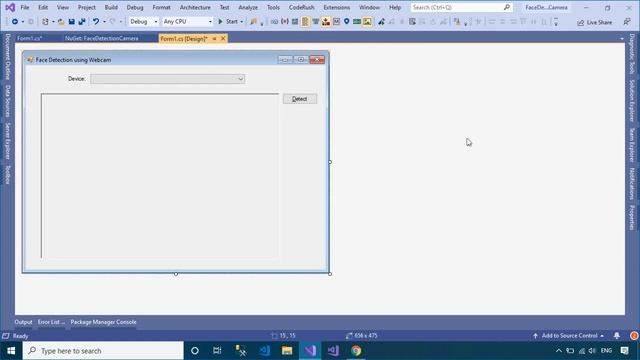640x360 pixels.
Task: Open the Solution Explorer side panel
Action: tap(632, 101)
